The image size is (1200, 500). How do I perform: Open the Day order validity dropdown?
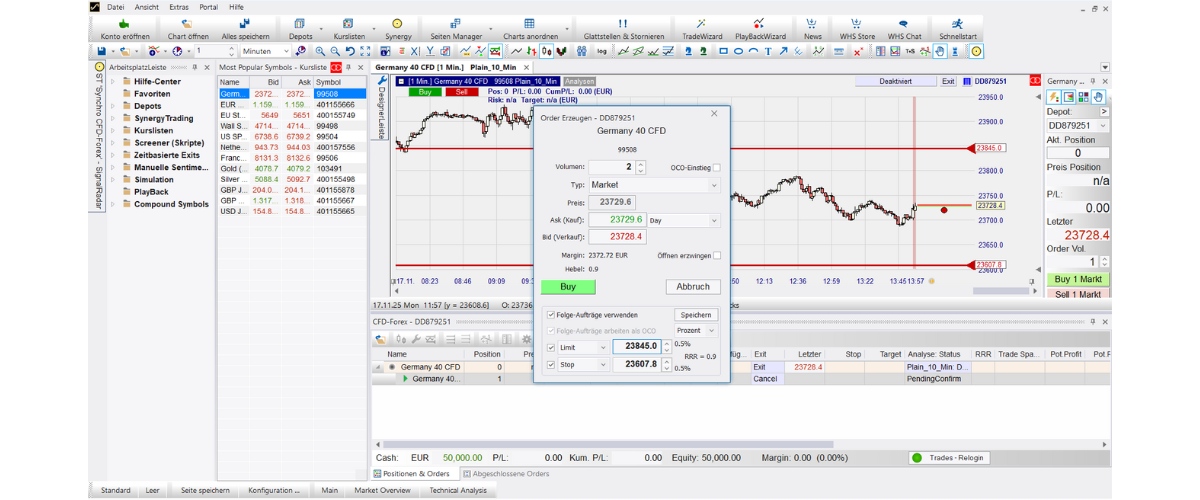[683, 220]
